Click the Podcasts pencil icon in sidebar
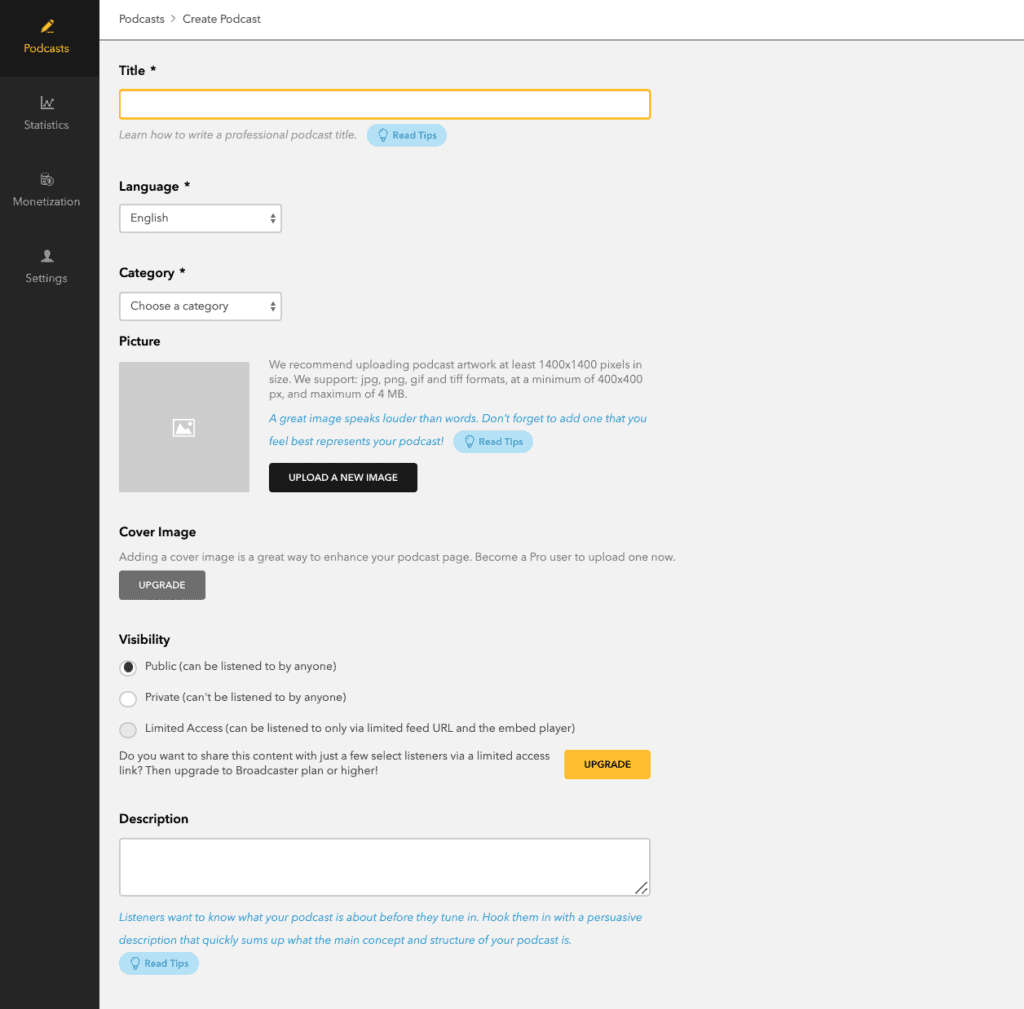1024x1009 pixels. pyautogui.click(x=46, y=26)
